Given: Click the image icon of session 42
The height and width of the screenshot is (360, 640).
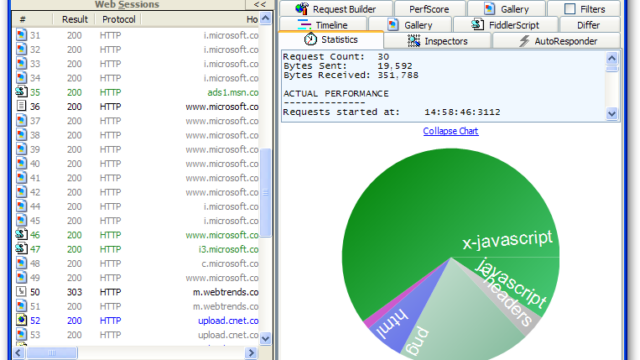Looking at the screenshot, I should tap(21, 192).
